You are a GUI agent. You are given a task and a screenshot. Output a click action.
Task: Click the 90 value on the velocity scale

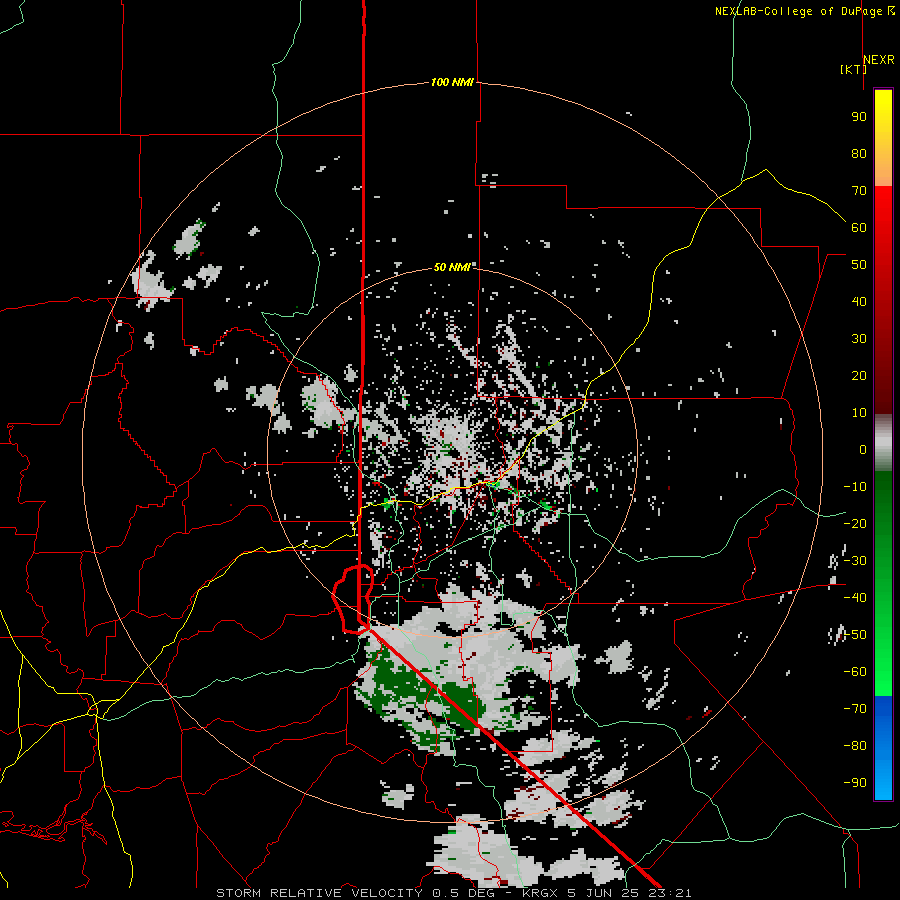pos(859,117)
